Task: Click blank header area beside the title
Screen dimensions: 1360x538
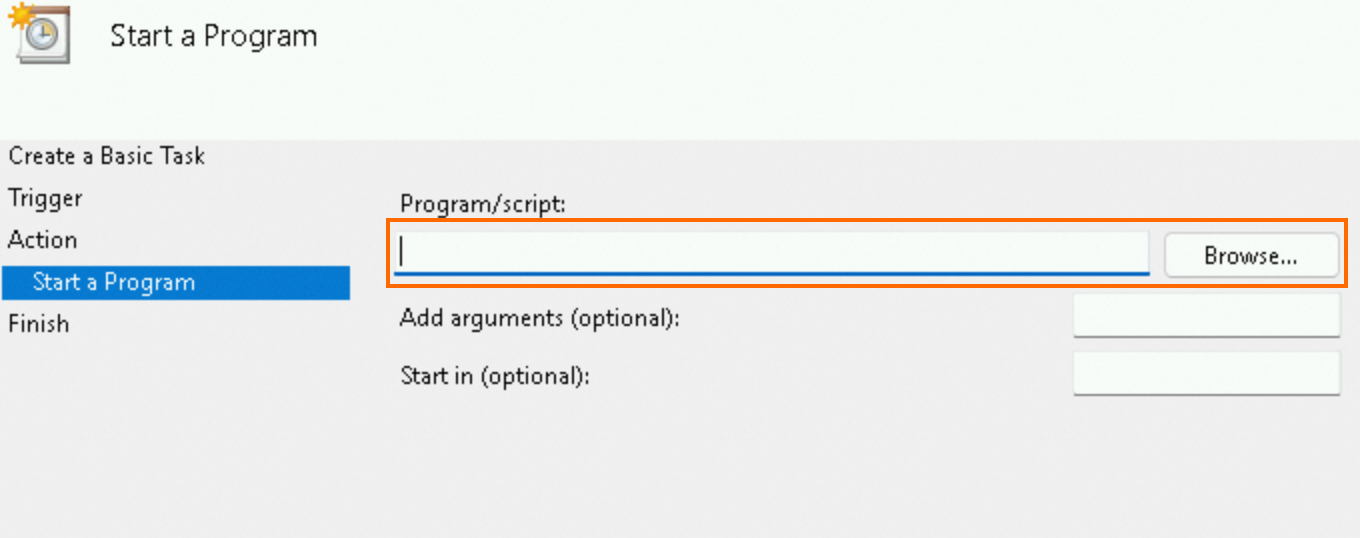Action: pyautogui.click(x=800, y=60)
